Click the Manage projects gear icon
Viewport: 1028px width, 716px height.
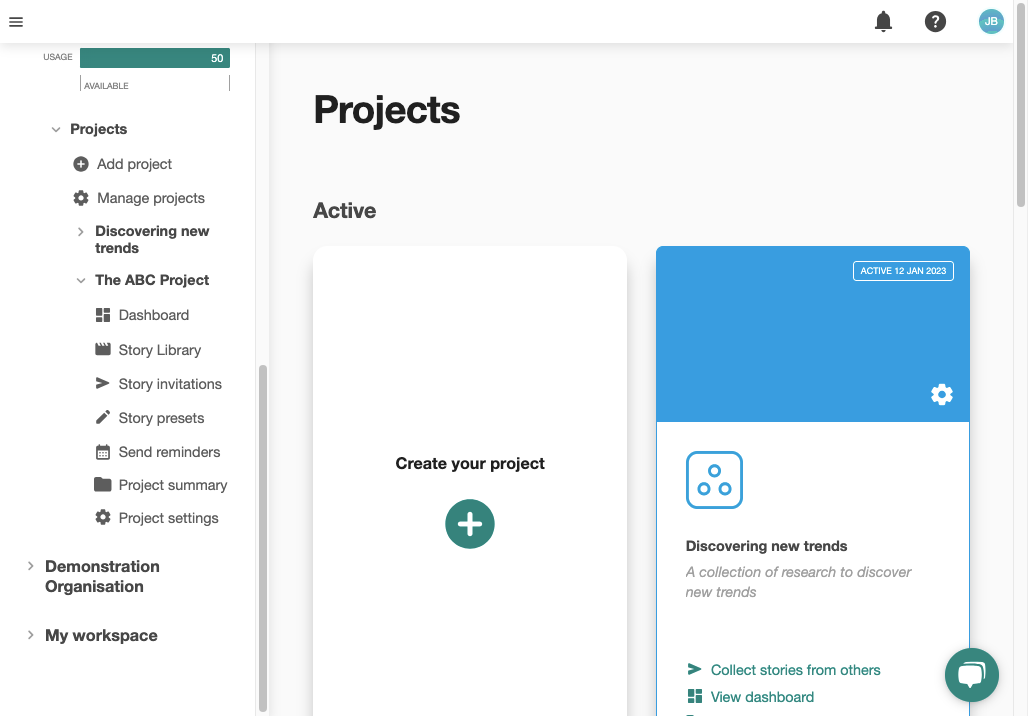point(81,198)
